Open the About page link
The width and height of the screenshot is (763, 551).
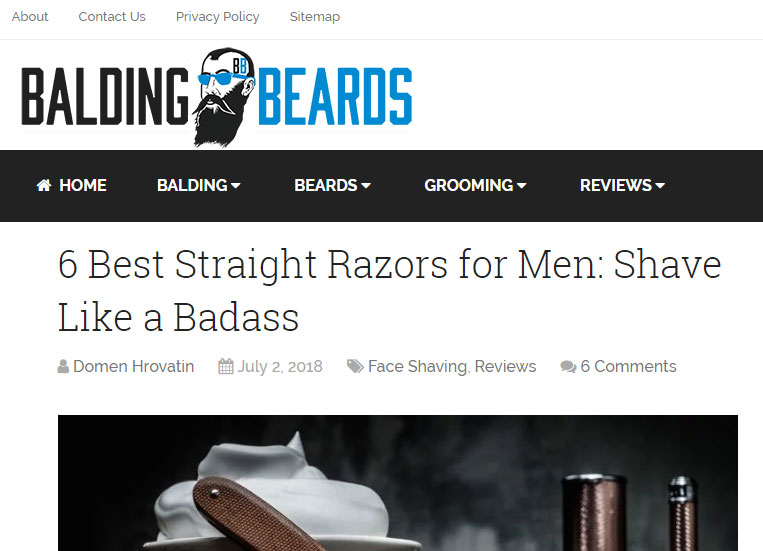[30, 17]
